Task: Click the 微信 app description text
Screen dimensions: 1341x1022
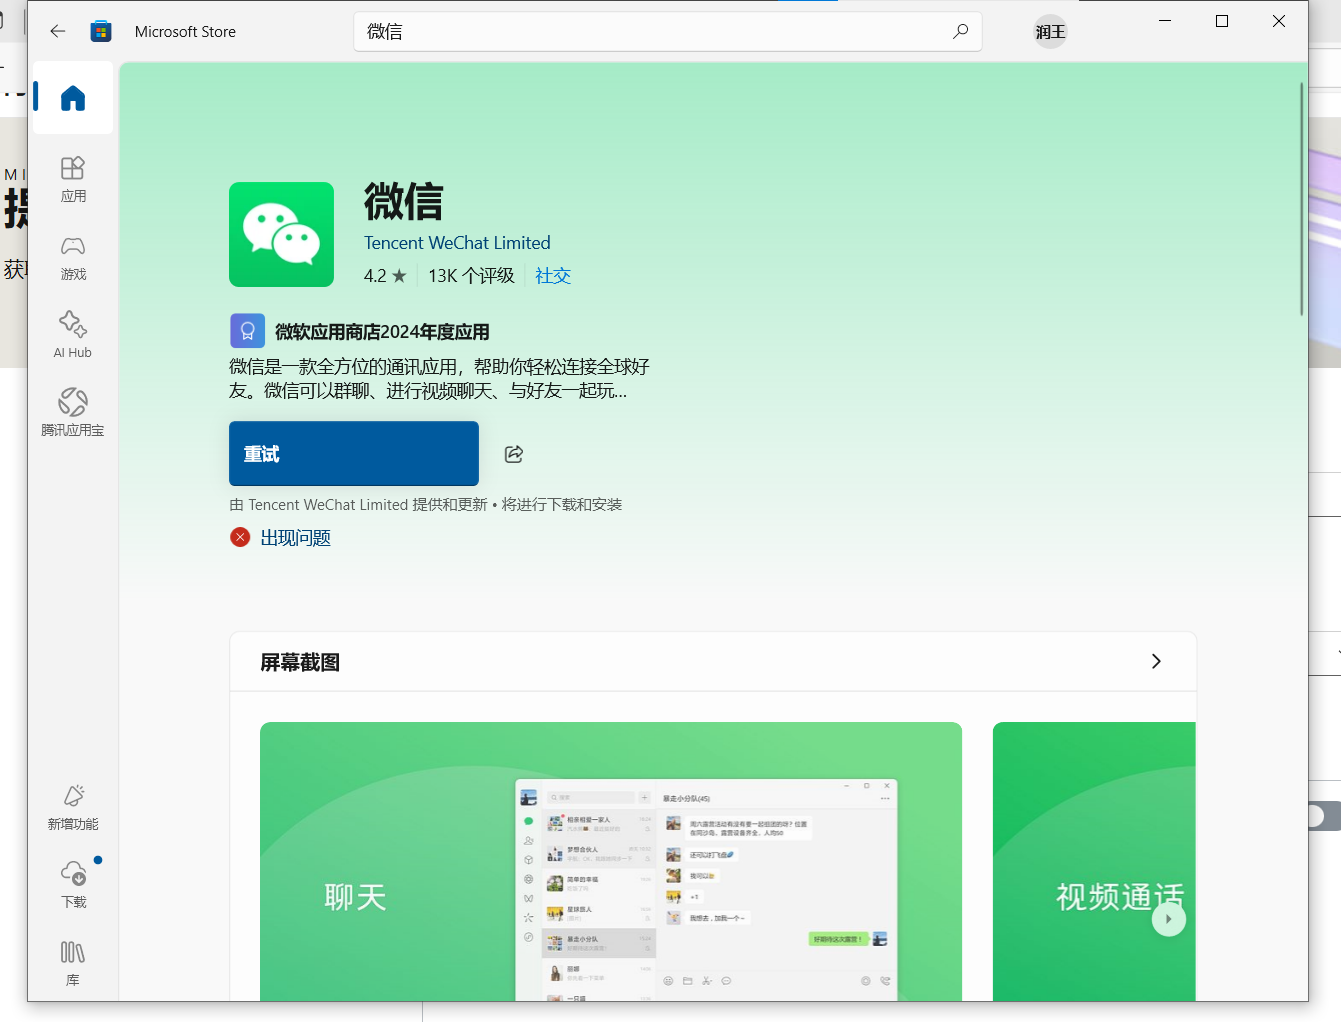Action: pos(439,379)
